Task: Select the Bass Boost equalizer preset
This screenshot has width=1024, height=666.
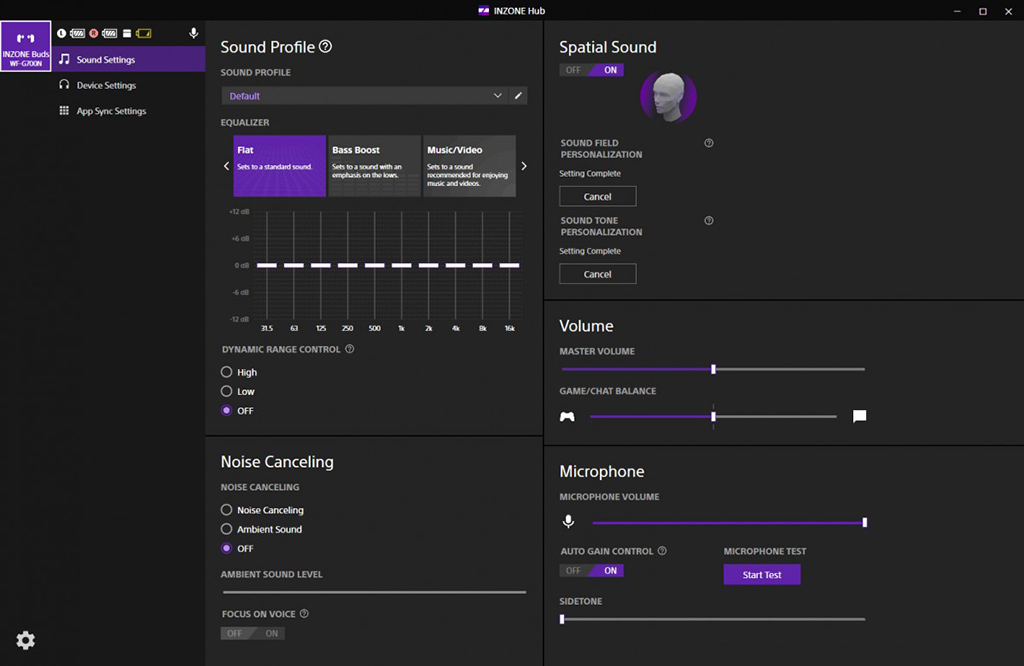Action: (x=374, y=166)
